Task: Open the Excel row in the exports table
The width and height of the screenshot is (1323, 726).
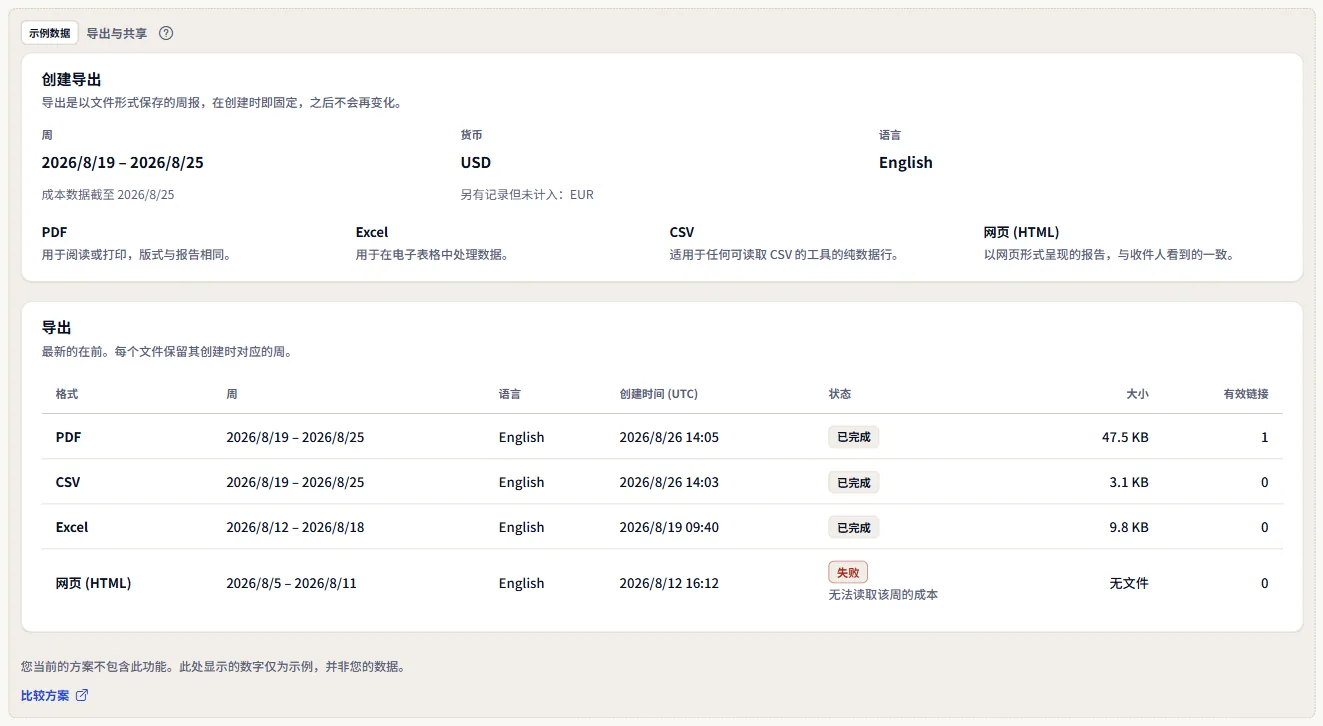Action: [662, 527]
